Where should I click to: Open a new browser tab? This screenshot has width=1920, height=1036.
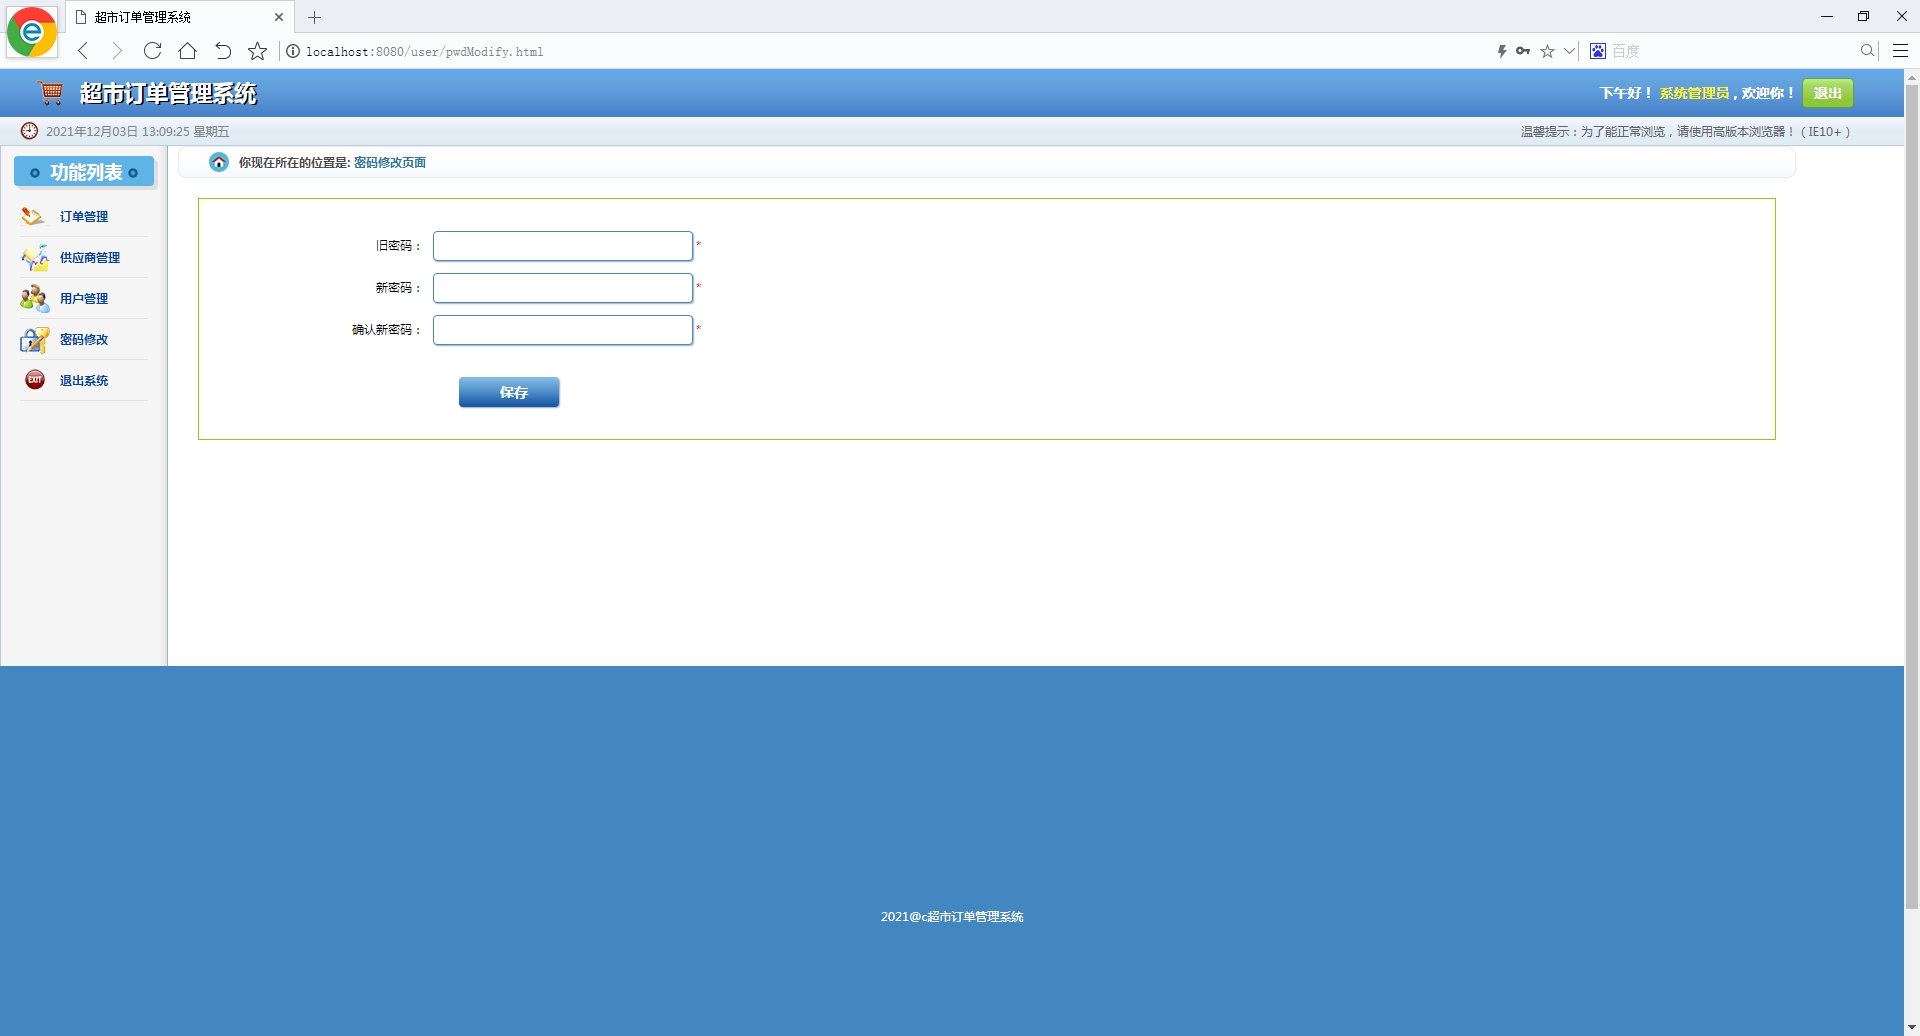(x=315, y=17)
